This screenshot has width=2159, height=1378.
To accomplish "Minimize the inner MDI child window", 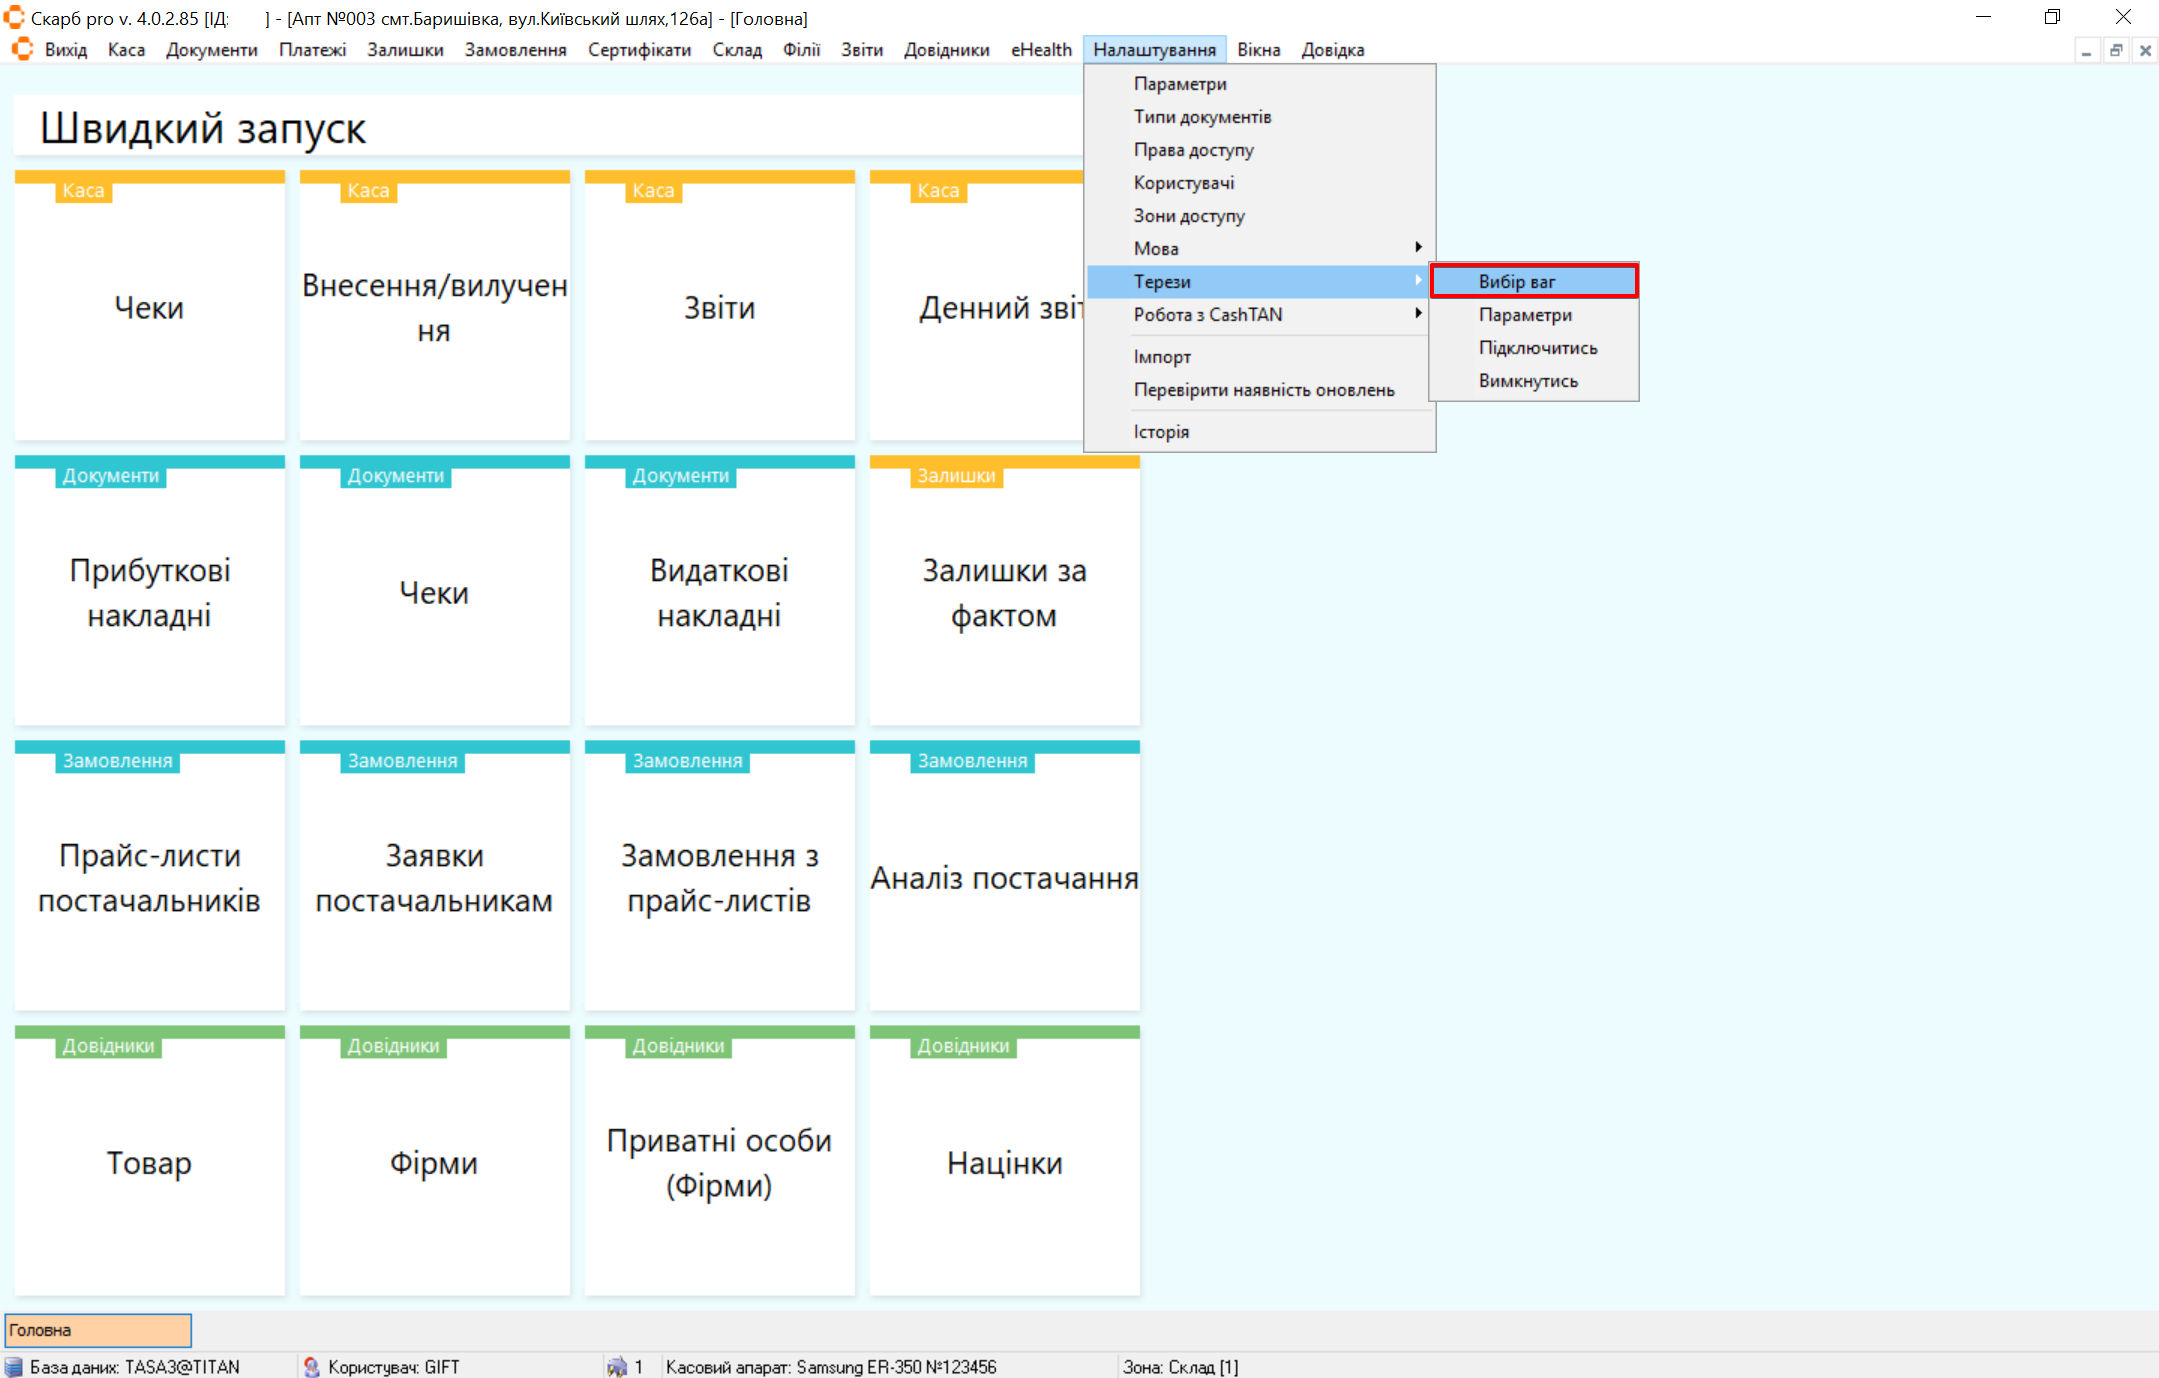I will point(2086,50).
